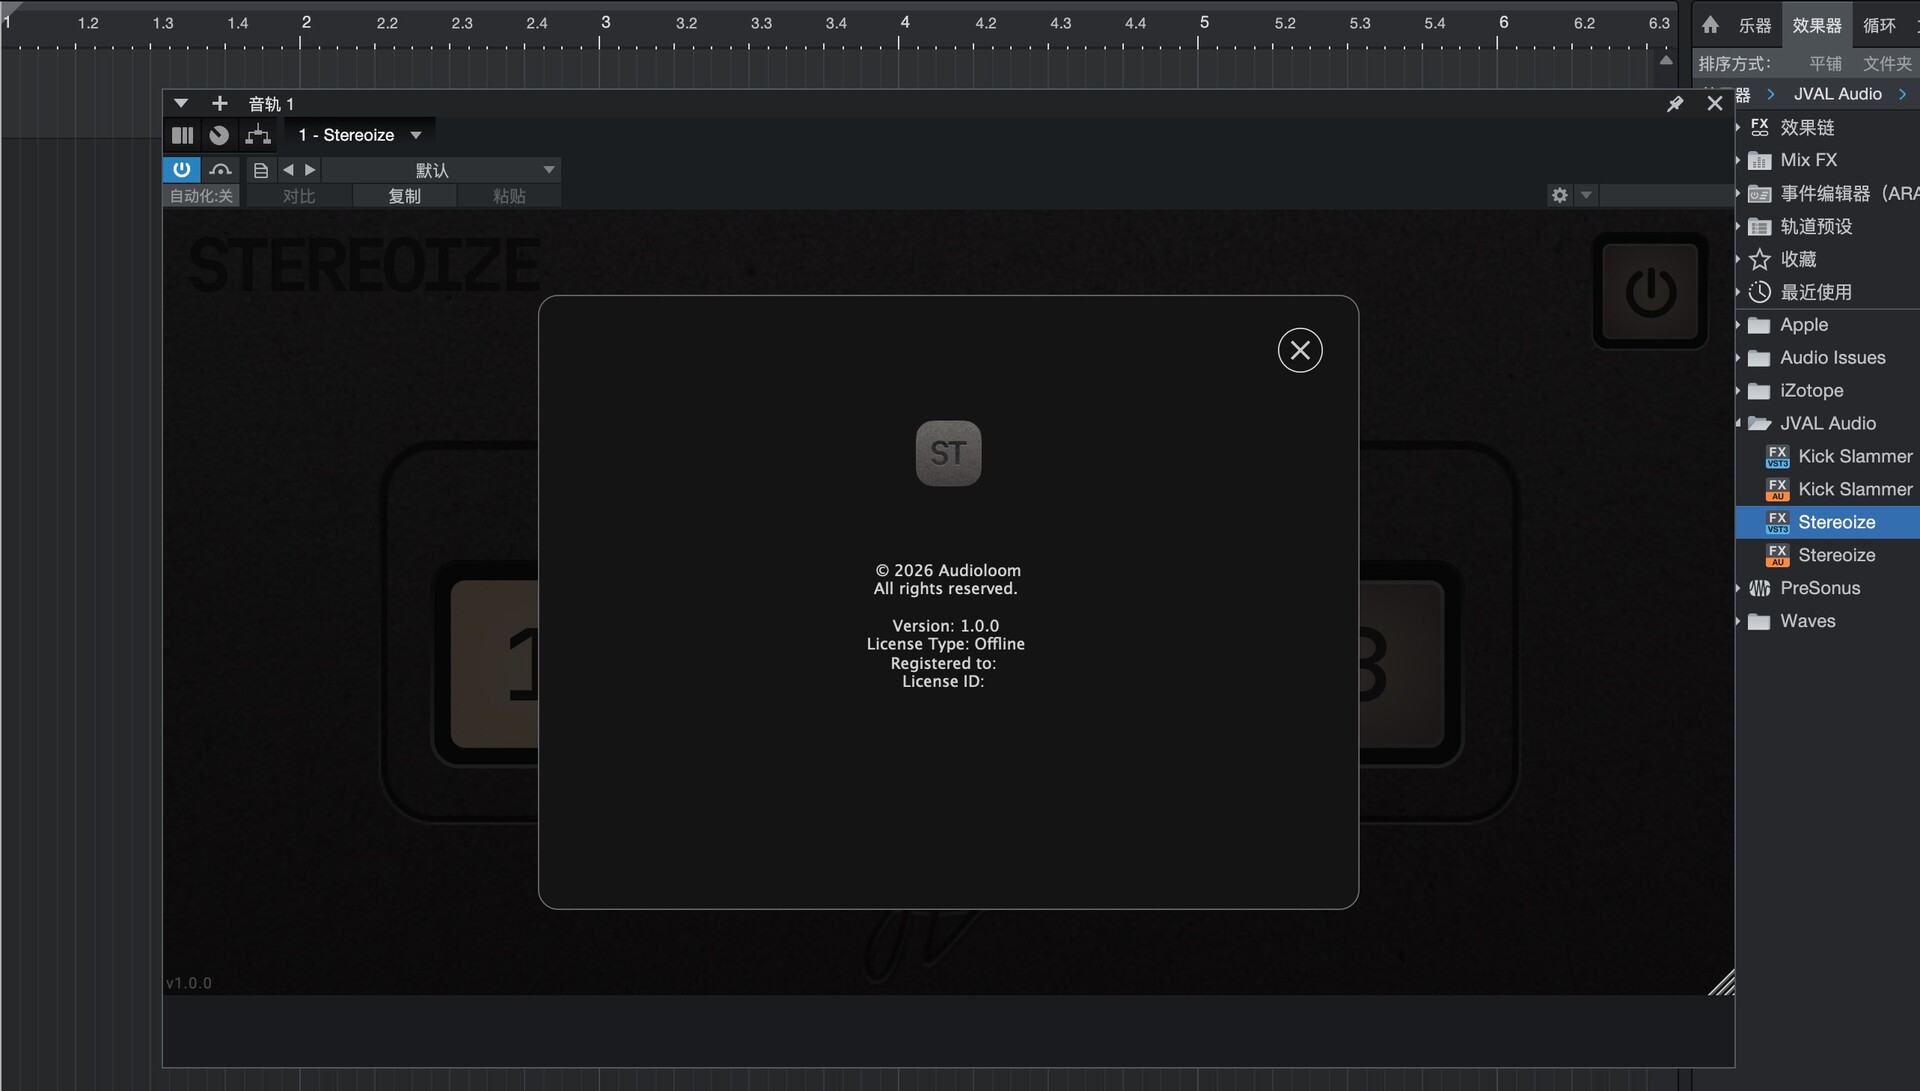Select the next preset arrow

310,170
